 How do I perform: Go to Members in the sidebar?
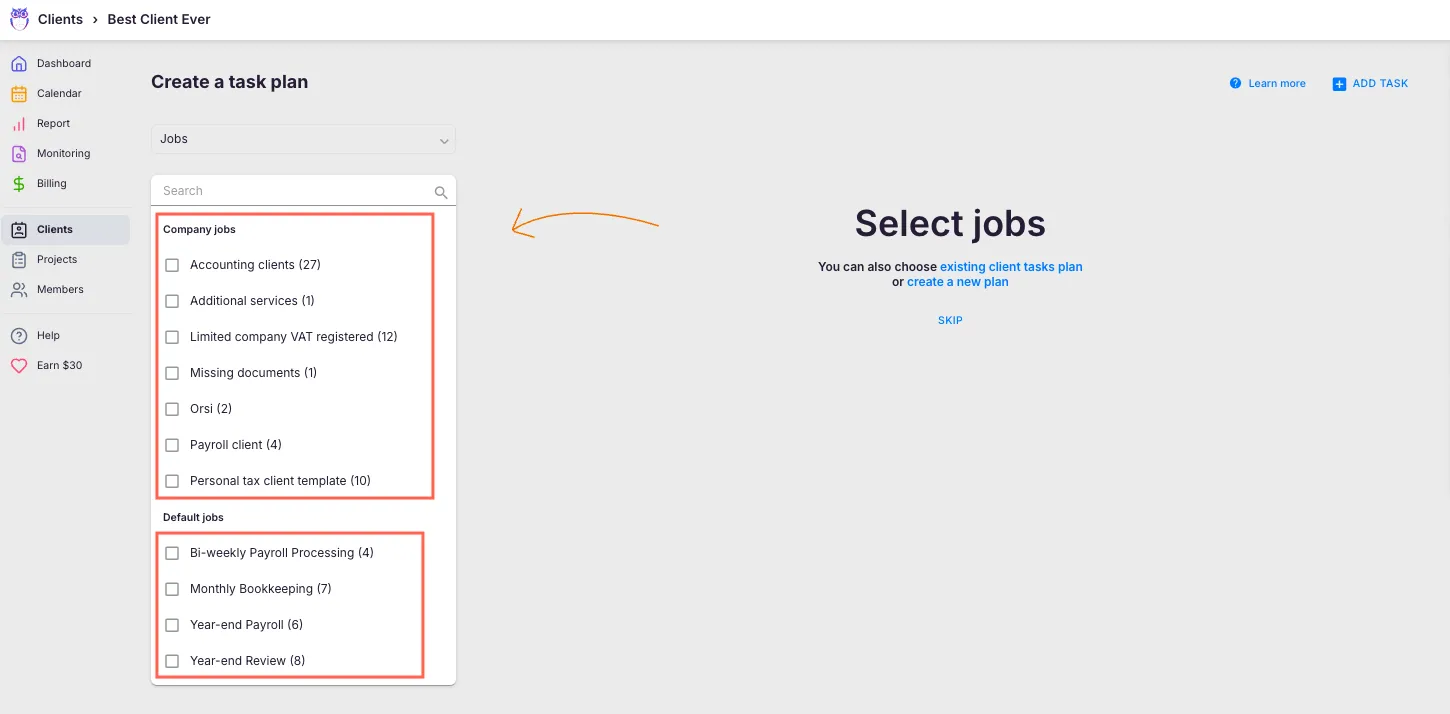click(x=60, y=290)
